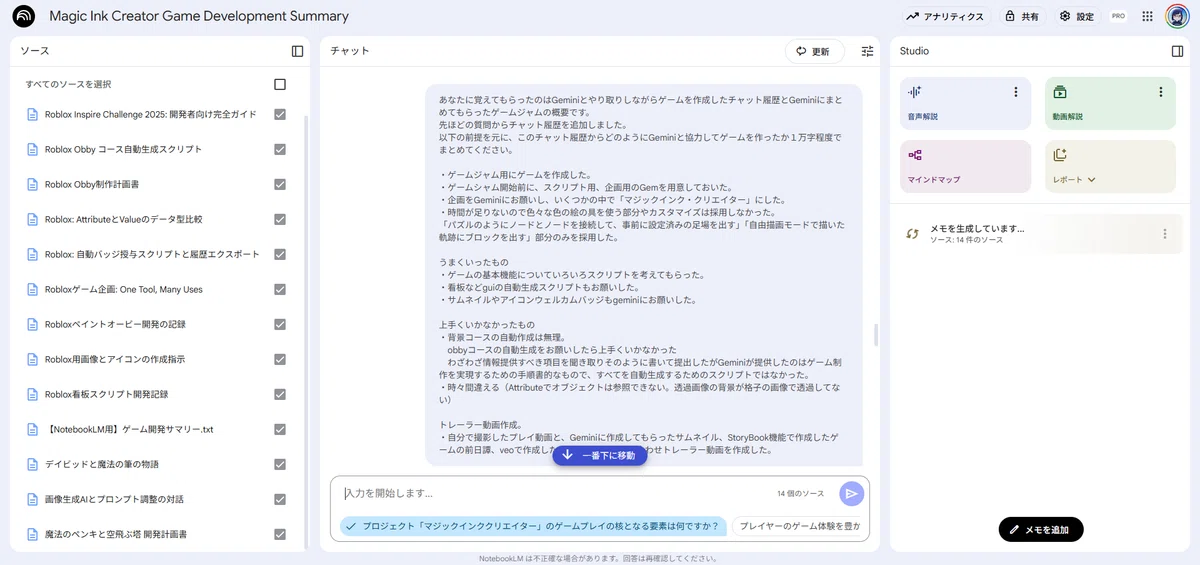The image size is (1200, 565).
Task: Uncheck 自動バッジ授与スクリプト source checkbox
Action: 280,254
